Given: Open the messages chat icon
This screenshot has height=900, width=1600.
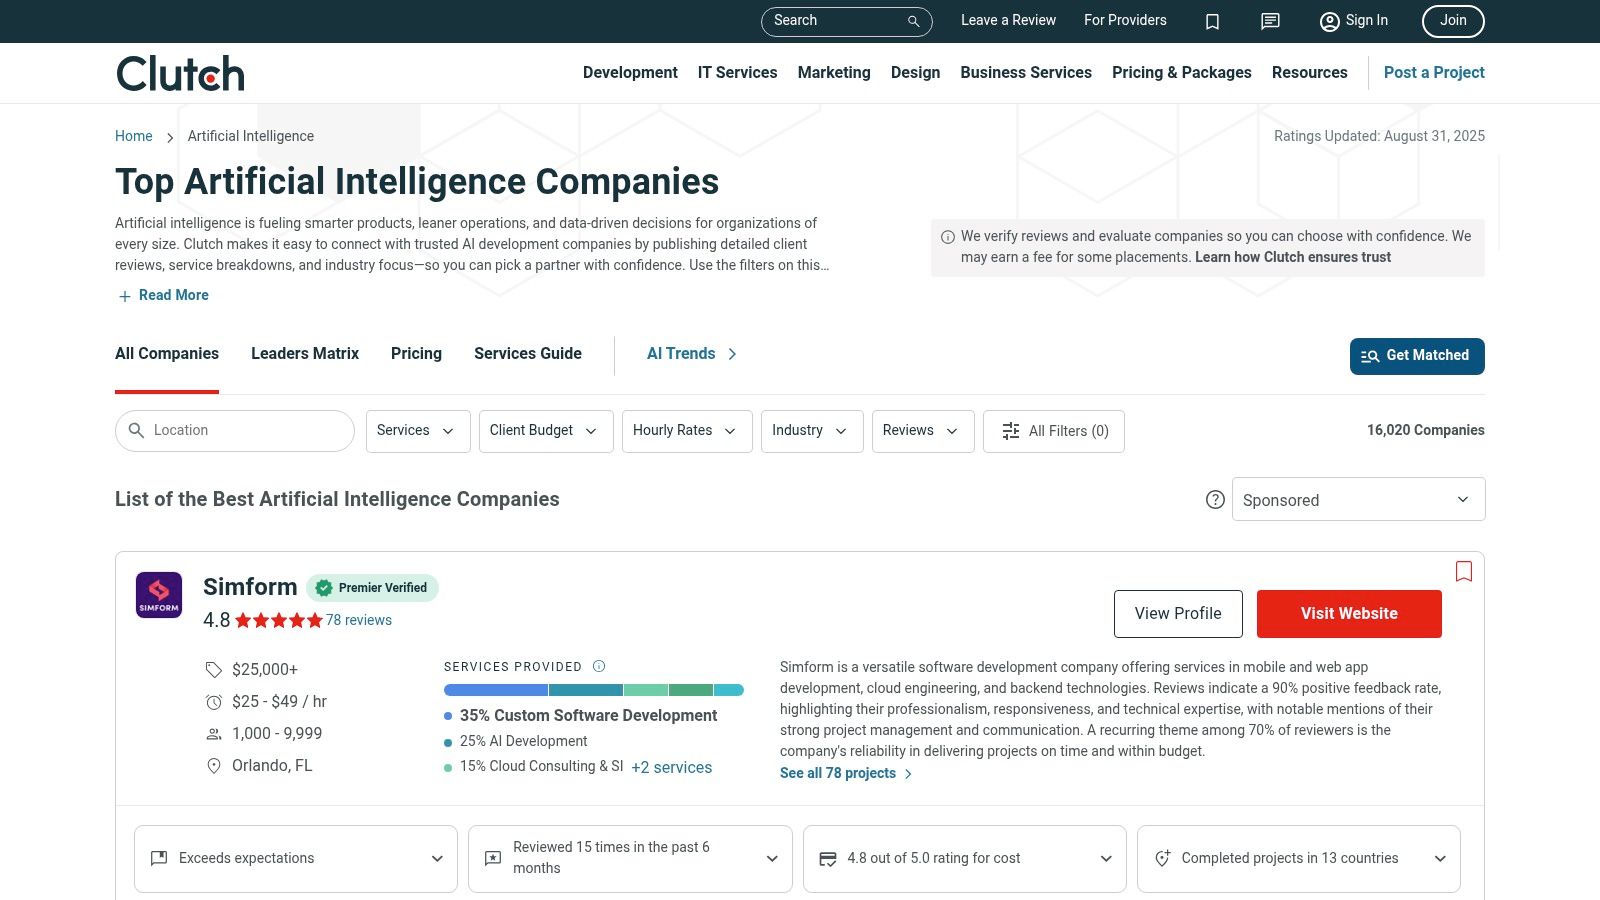Looking at the screenshot, I should coord(1270,21).
